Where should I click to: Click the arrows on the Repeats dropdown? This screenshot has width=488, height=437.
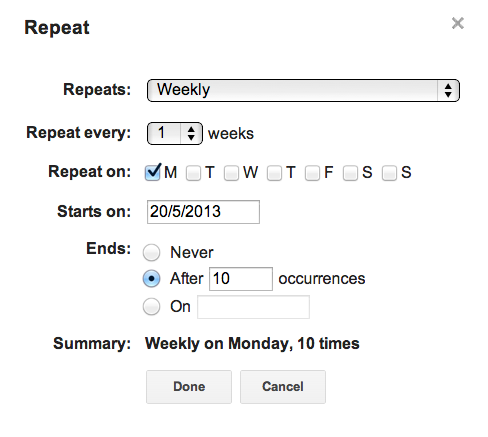[x=448, y=90]
